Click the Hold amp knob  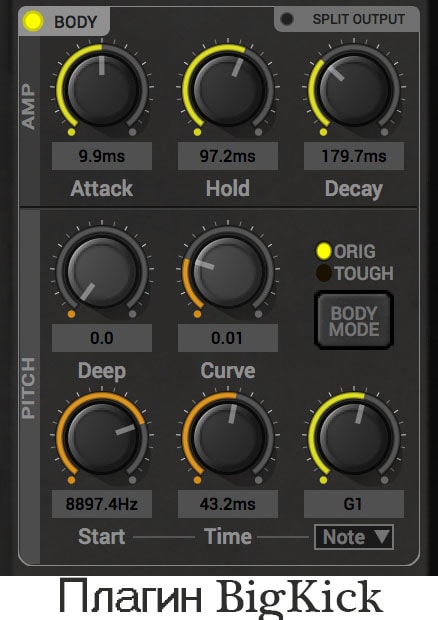[228, 89]
